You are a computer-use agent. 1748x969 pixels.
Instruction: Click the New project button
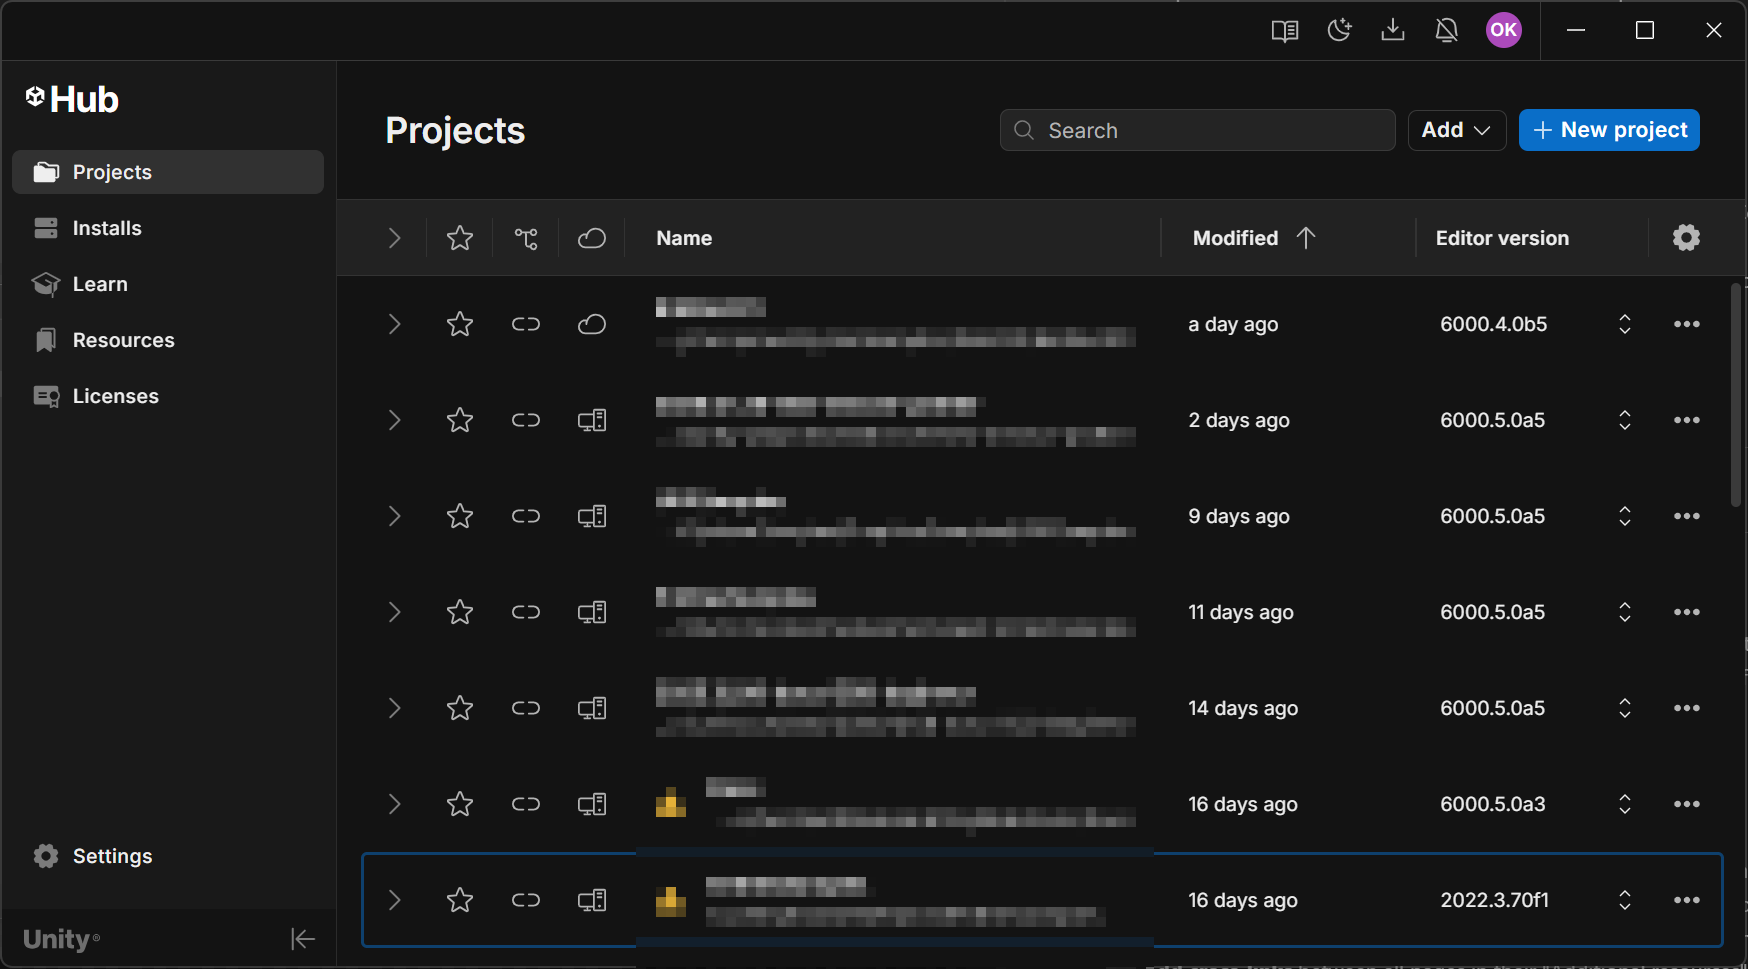1608,130
